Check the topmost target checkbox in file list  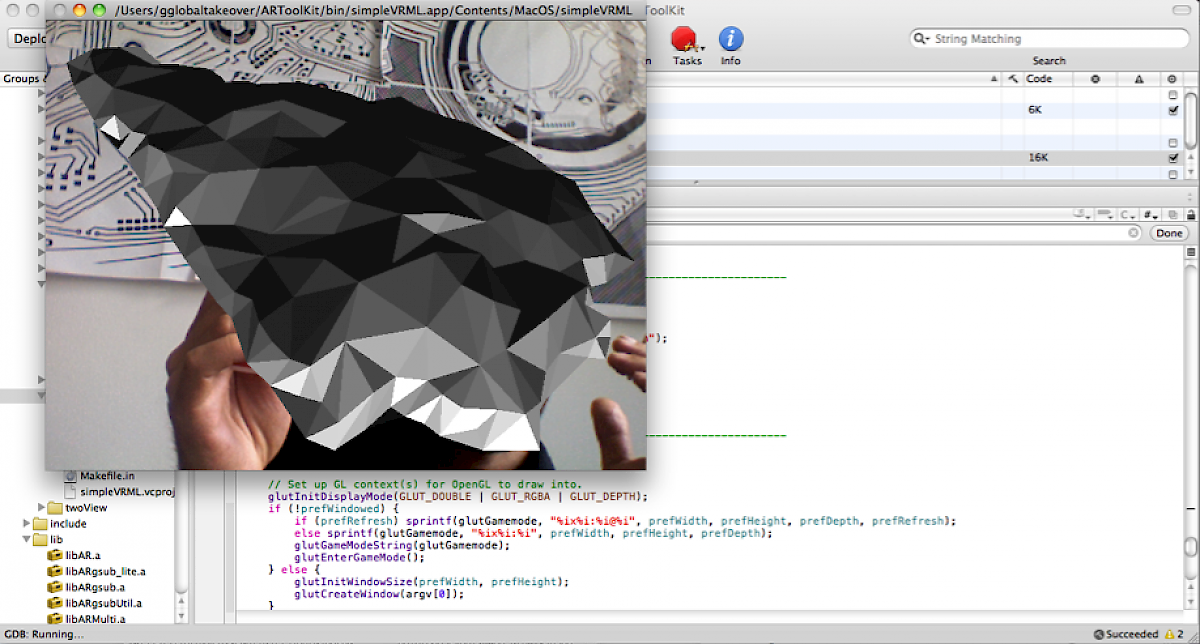point(1173,94)
